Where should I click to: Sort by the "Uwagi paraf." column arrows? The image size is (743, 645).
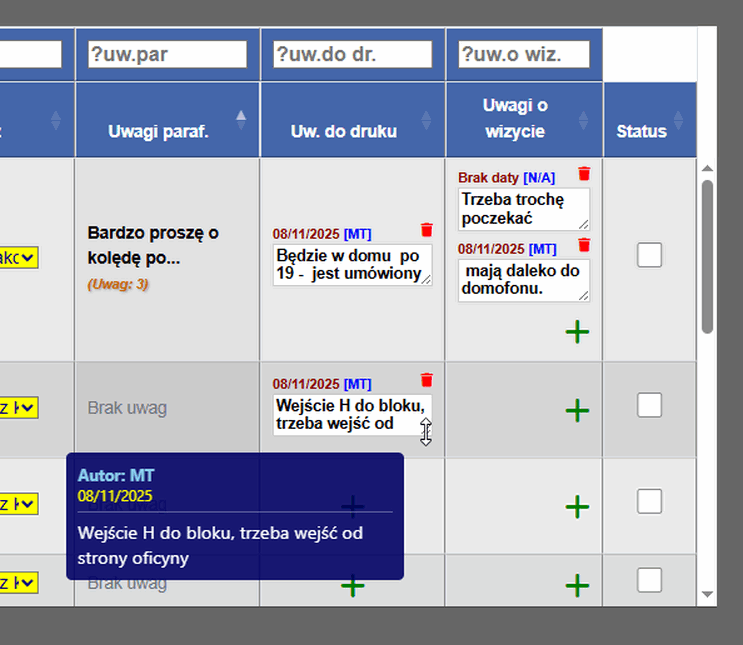240,120
